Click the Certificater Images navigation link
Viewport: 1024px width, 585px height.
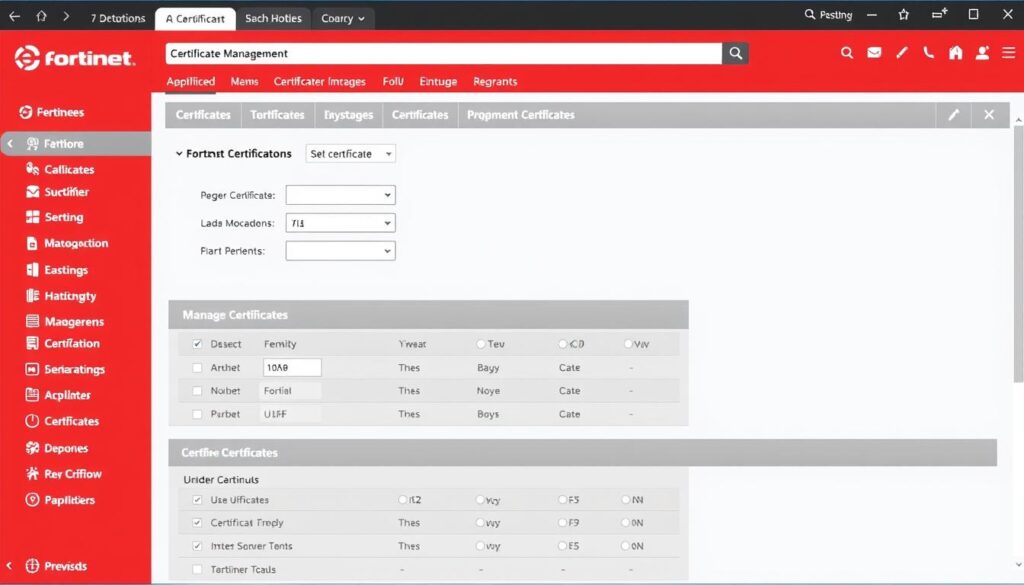point(319,82)
